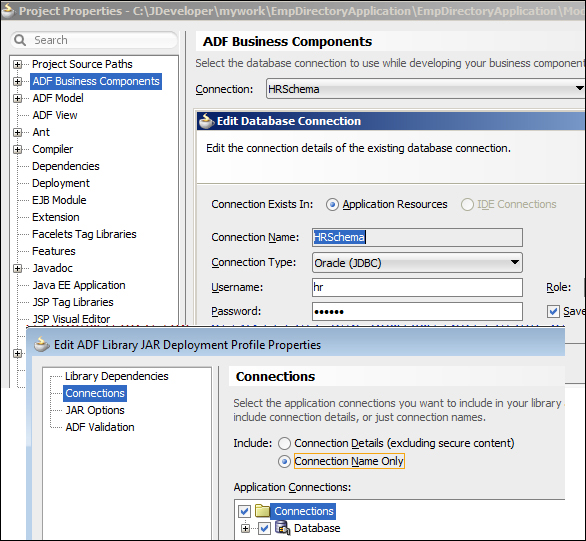Click the Username field containing hr
The image size is (586, 541).
pos(417,287)
